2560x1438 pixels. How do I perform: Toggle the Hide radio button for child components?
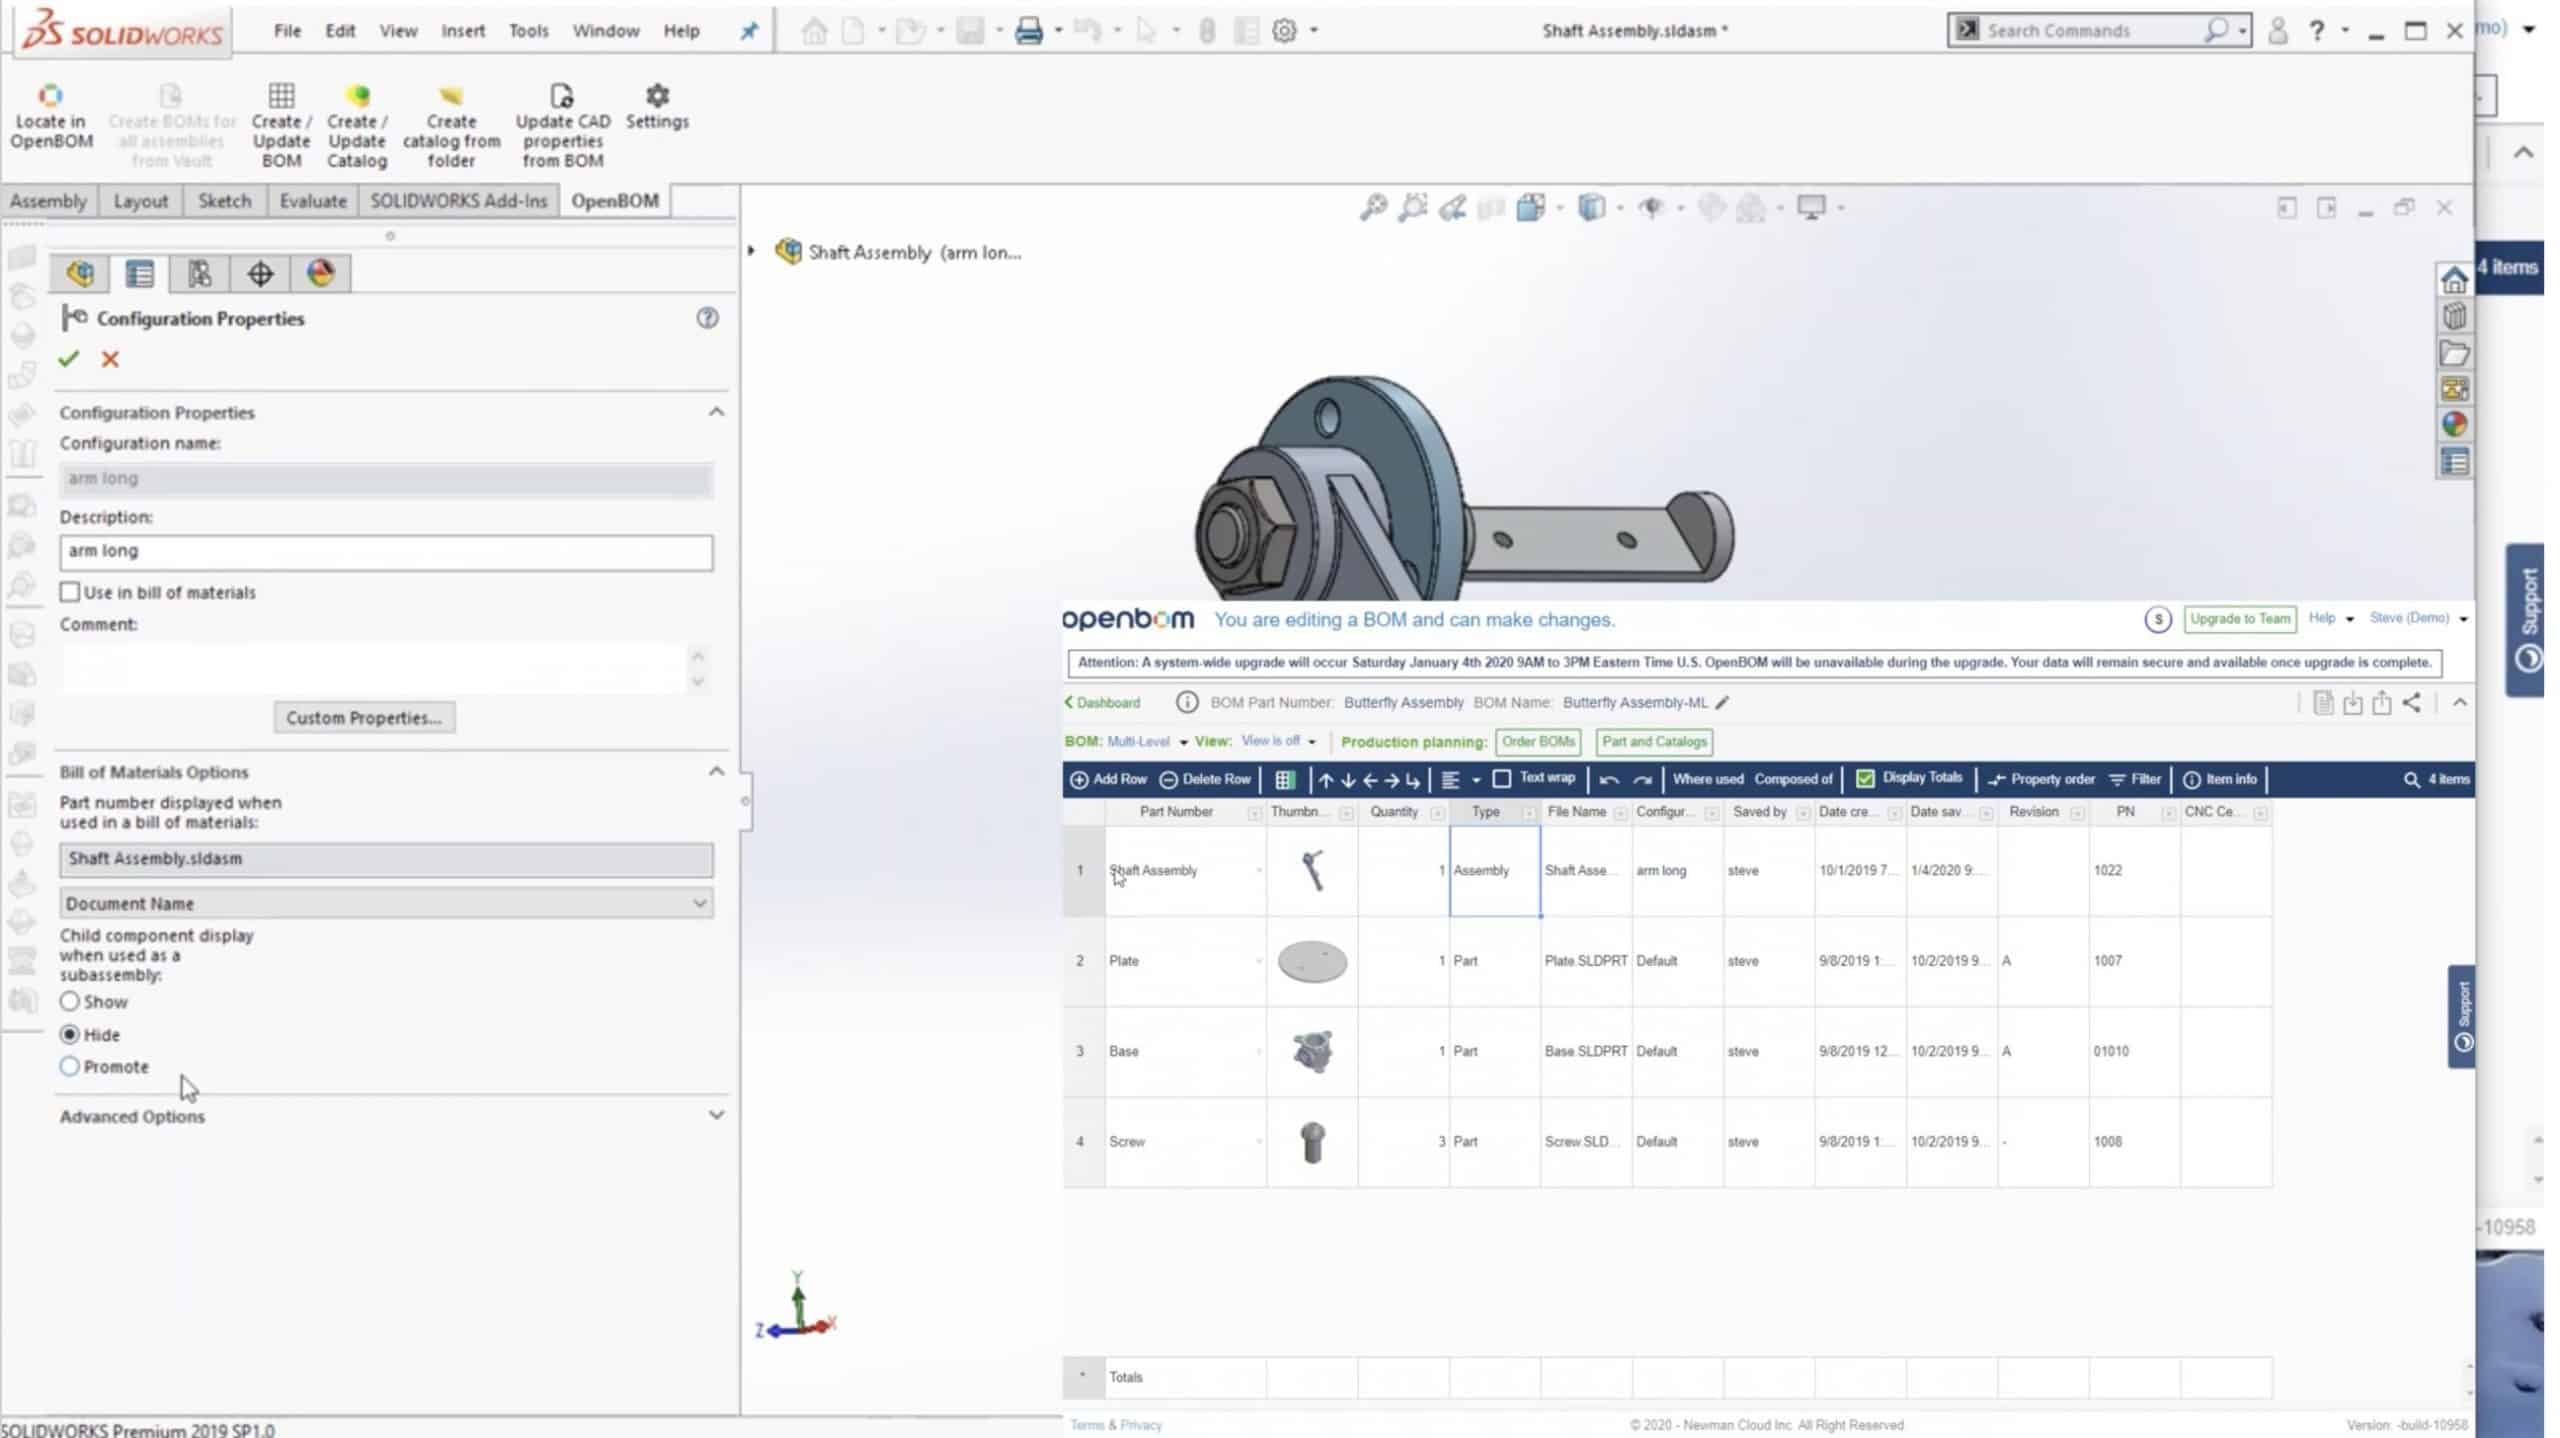69,1032
